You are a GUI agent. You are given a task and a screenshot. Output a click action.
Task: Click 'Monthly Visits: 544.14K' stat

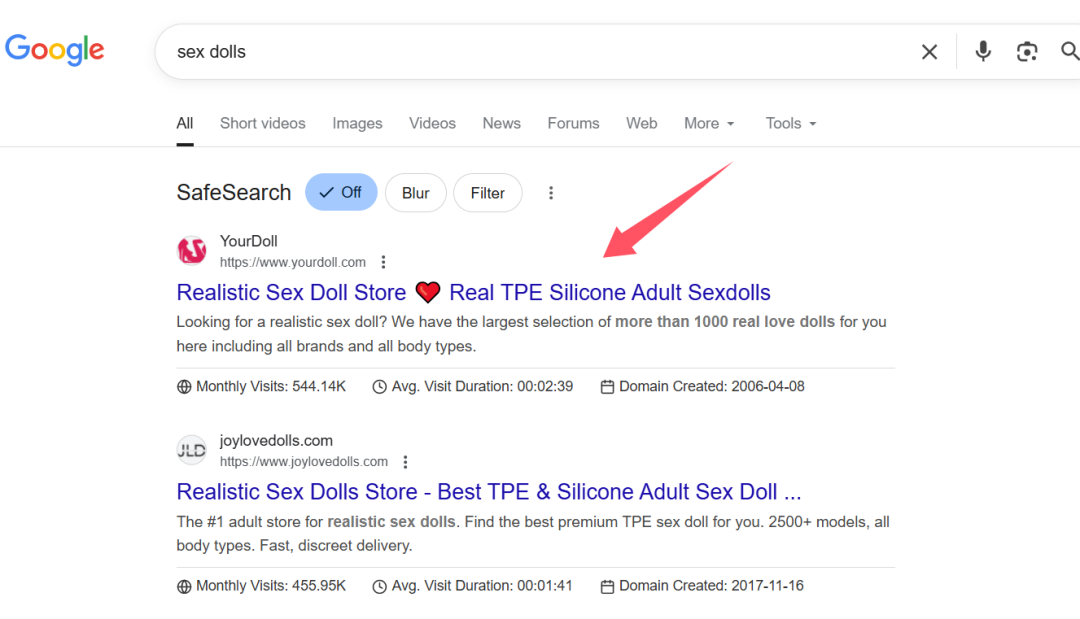(271, 386)
